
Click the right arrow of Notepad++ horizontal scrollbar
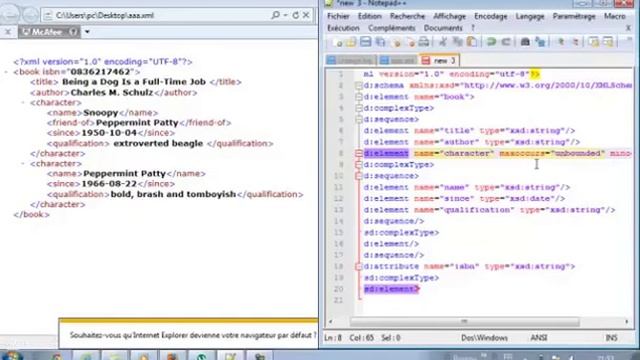(627, 322)
